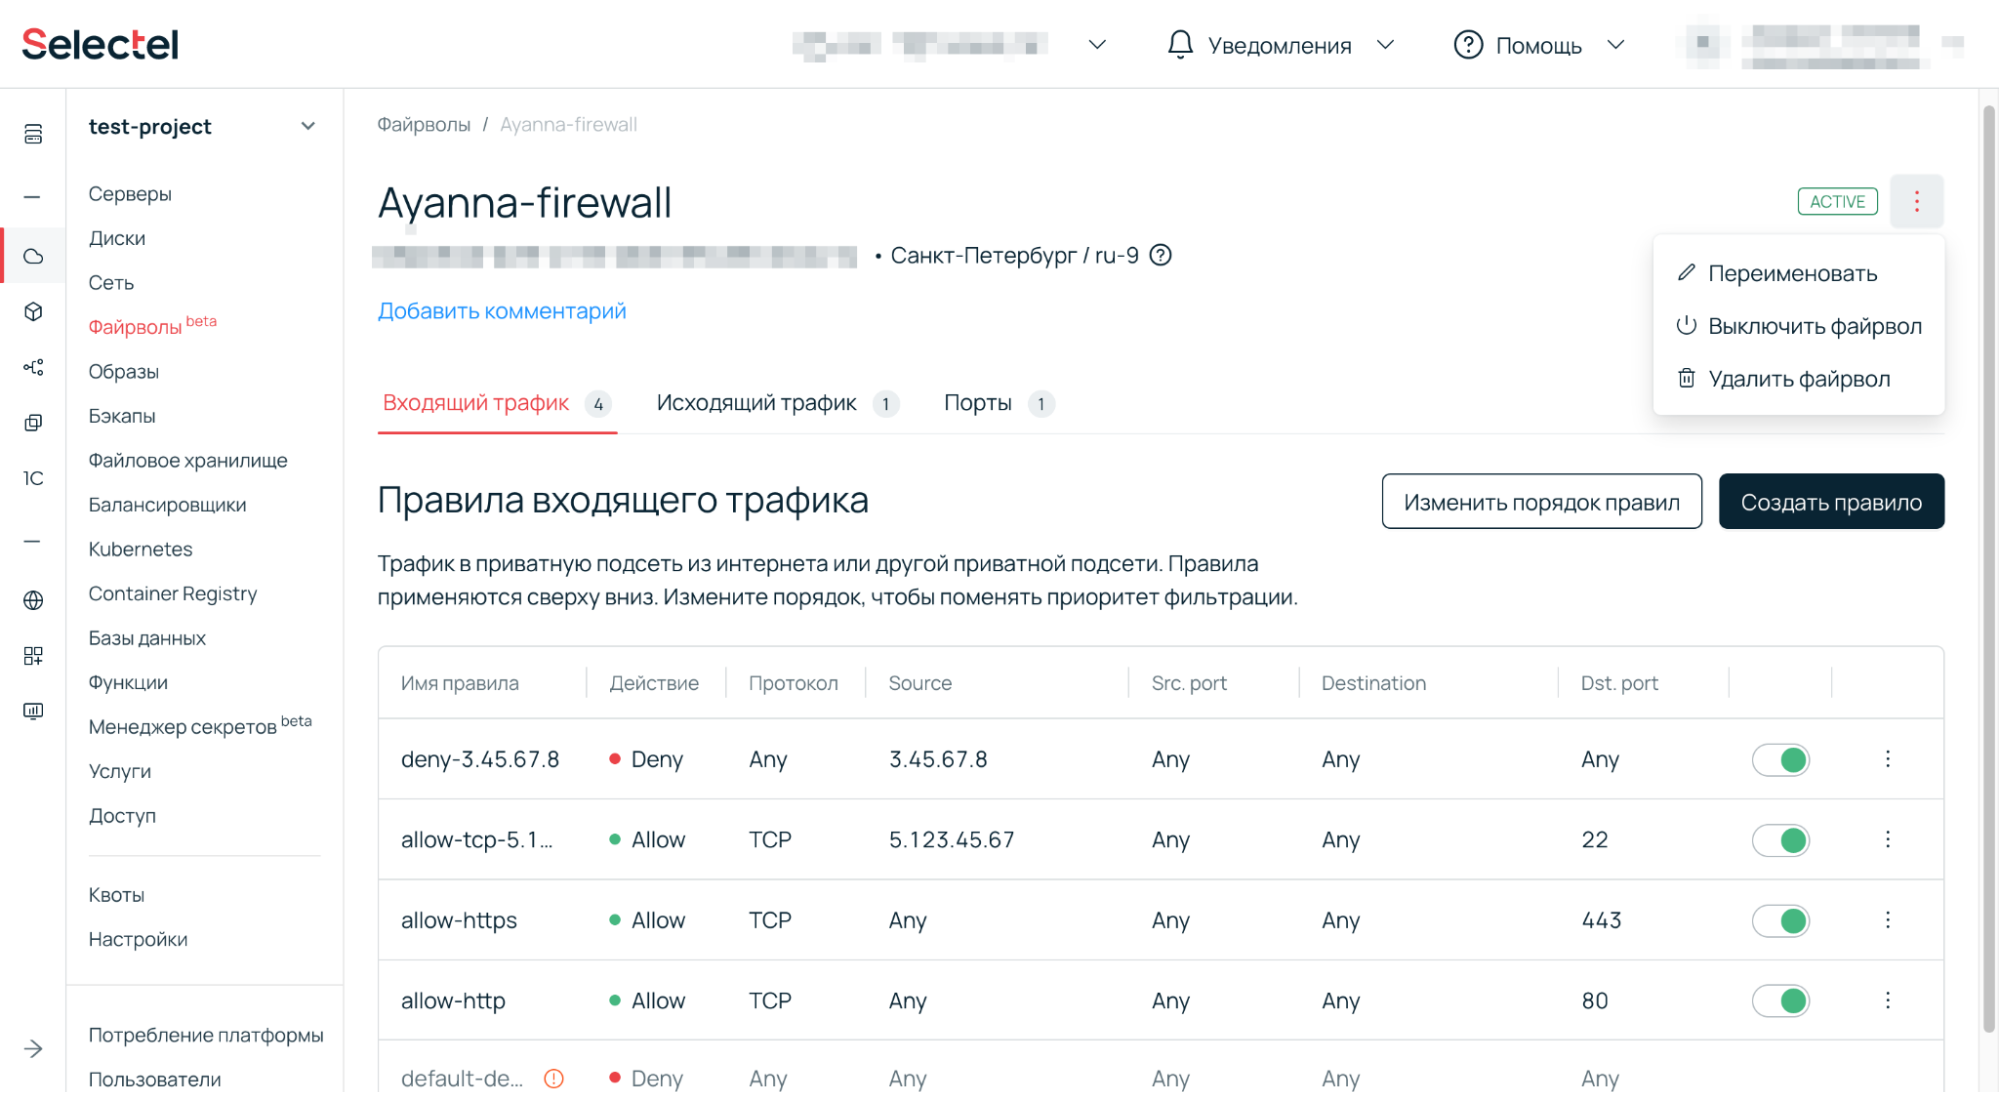Turn off the allow-https rule switch
The image size is (1999, 1093).
1781,920
